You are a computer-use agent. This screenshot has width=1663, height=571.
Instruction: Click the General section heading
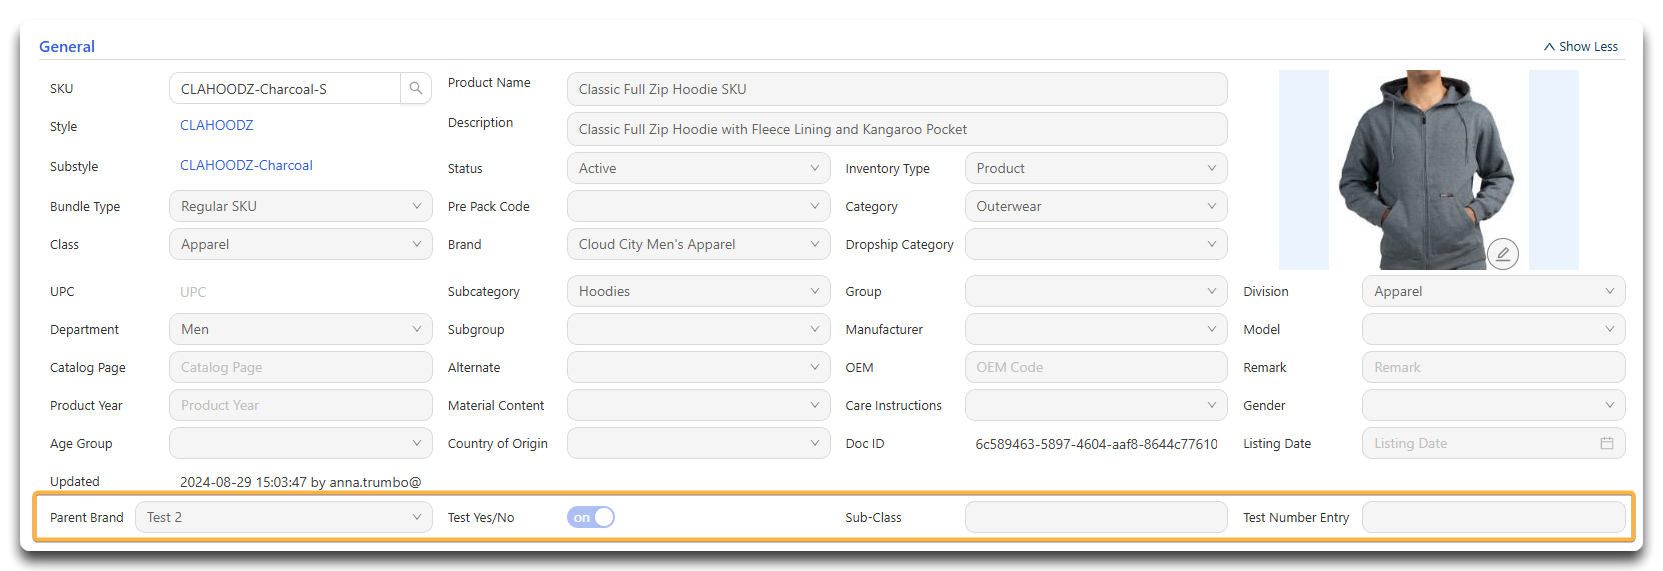67,46
